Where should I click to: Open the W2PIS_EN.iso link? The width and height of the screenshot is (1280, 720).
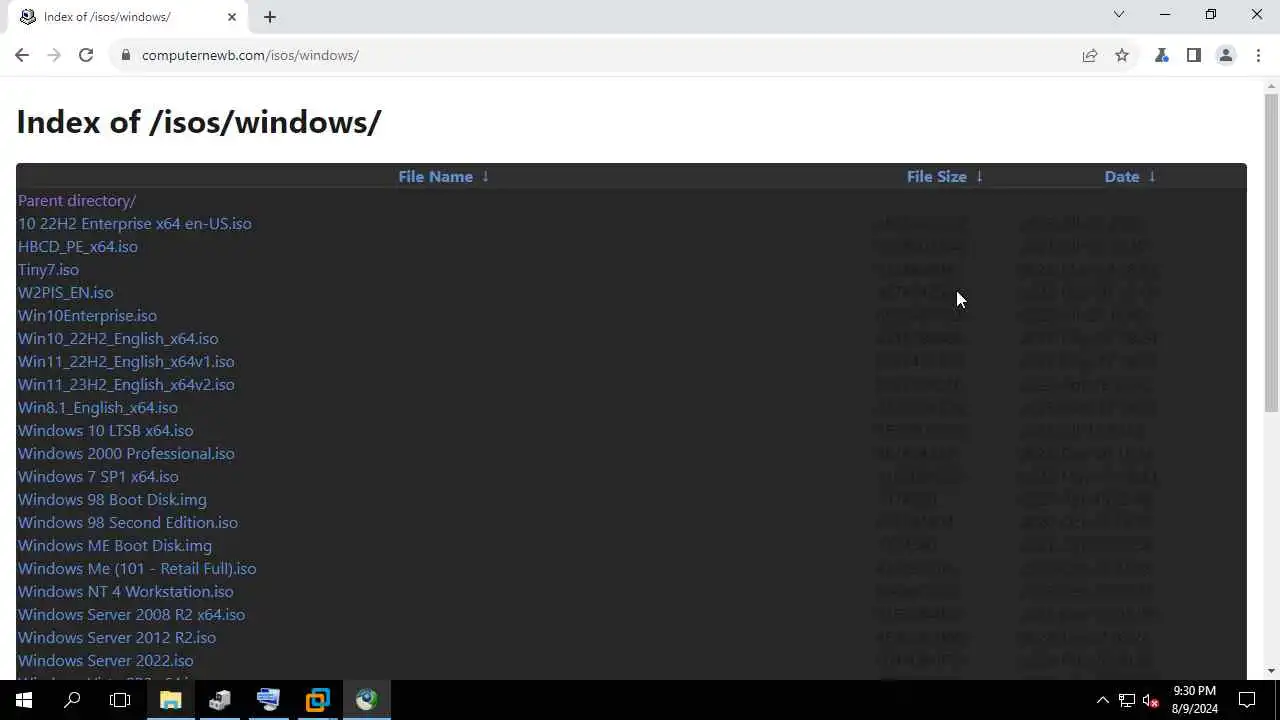click(x=65, y=292)
